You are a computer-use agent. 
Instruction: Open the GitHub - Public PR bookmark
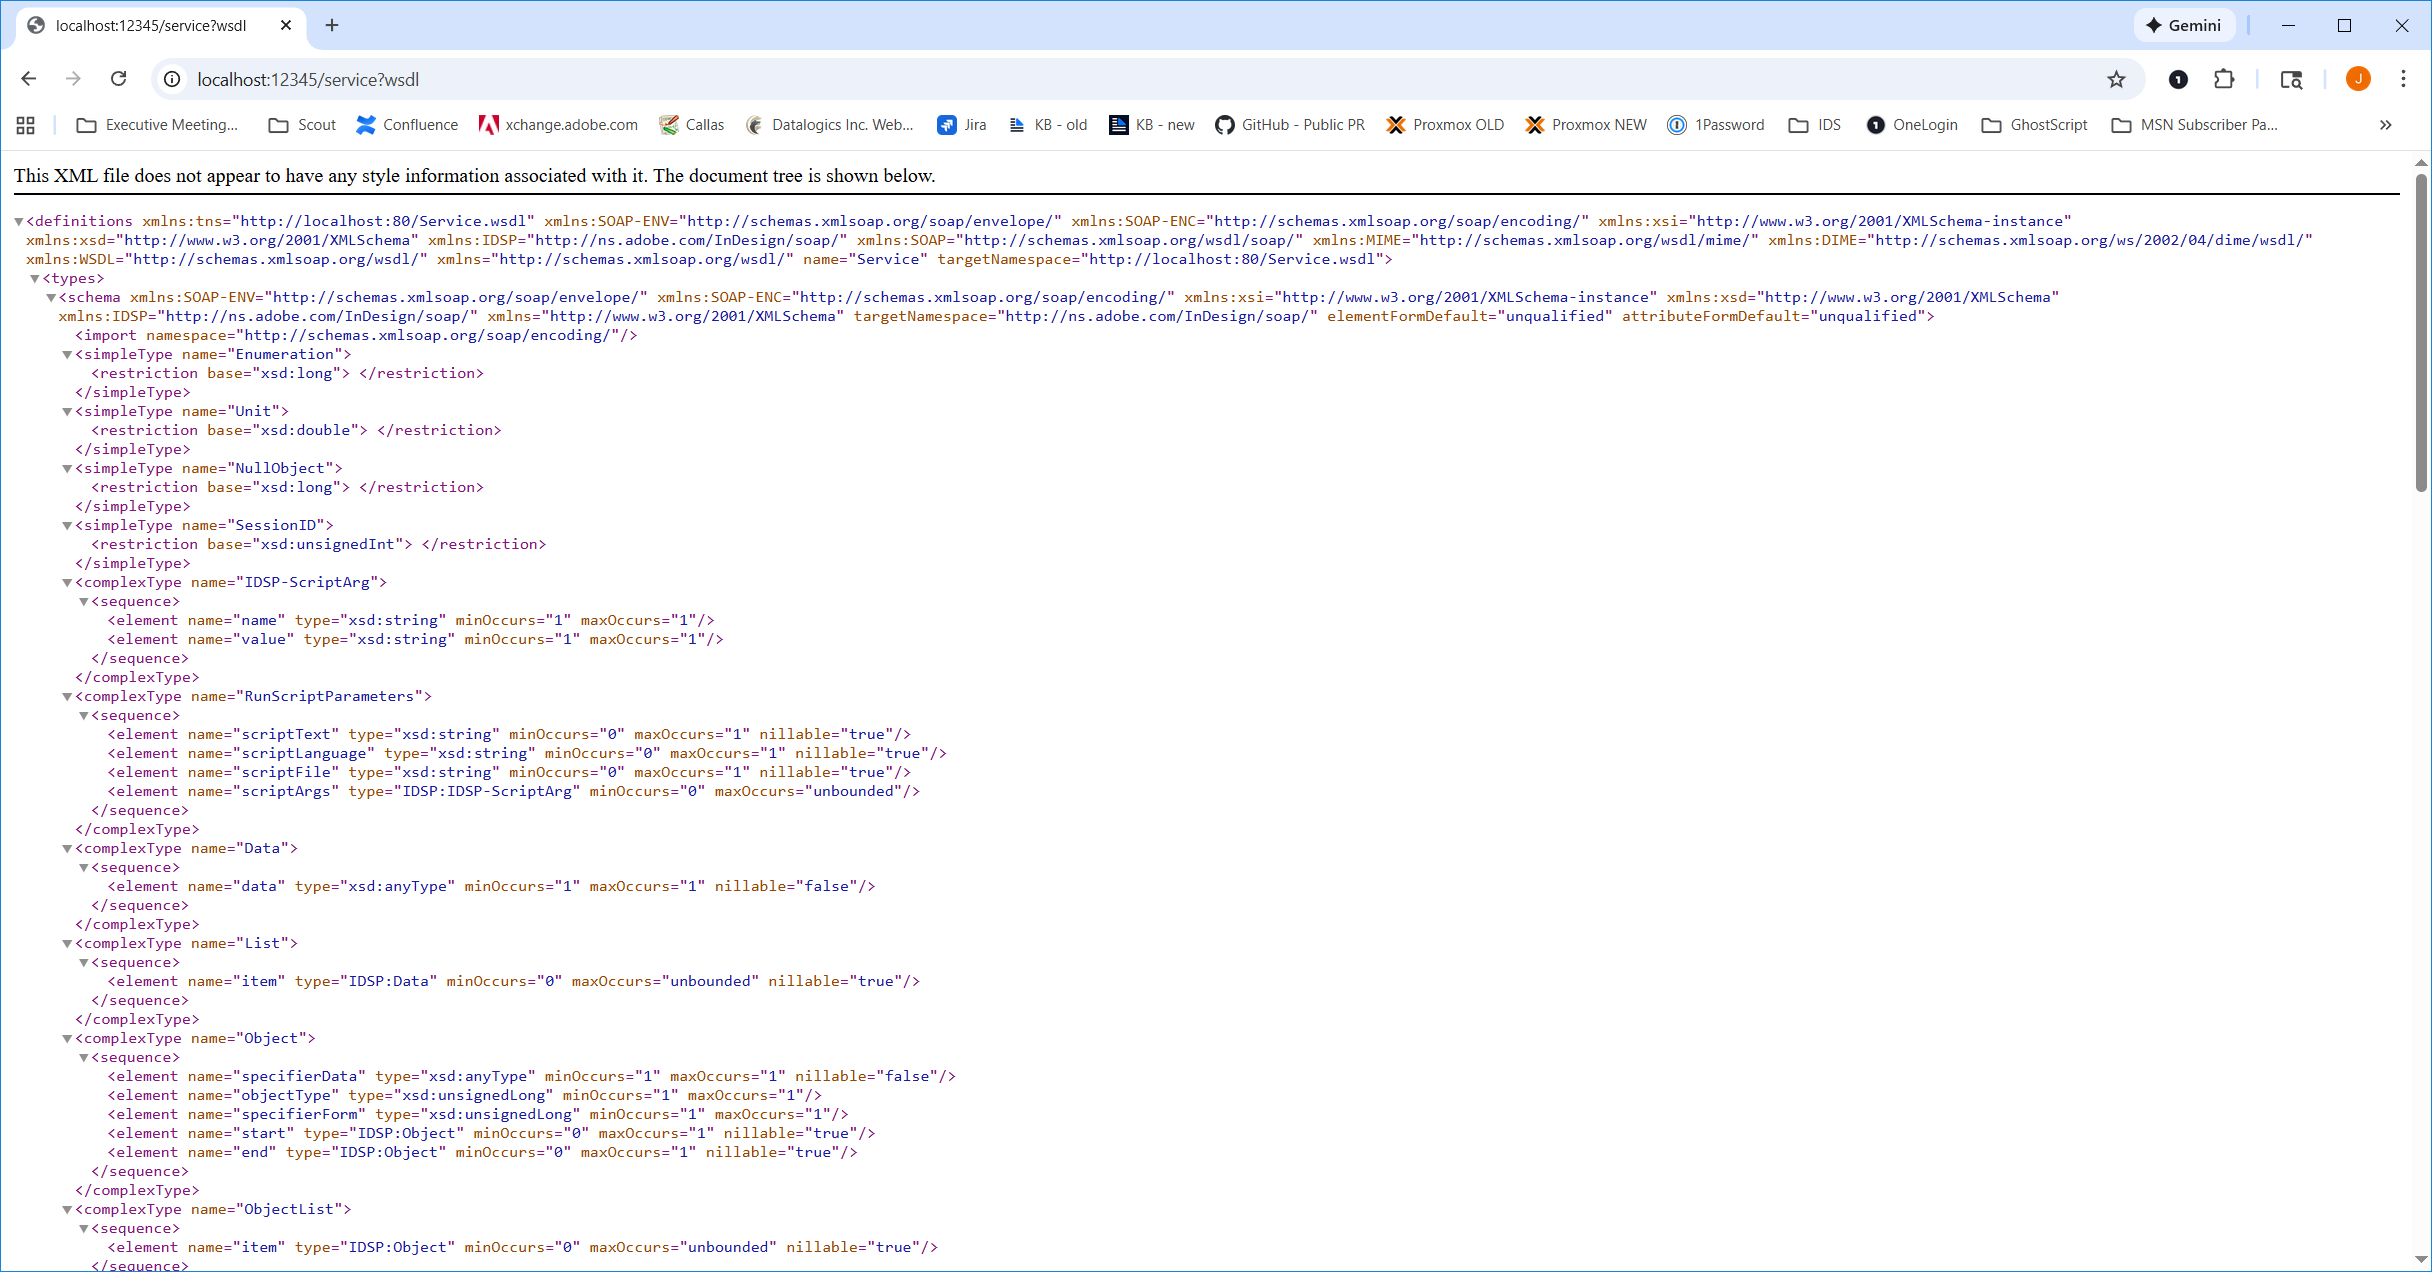[1290, 125]
